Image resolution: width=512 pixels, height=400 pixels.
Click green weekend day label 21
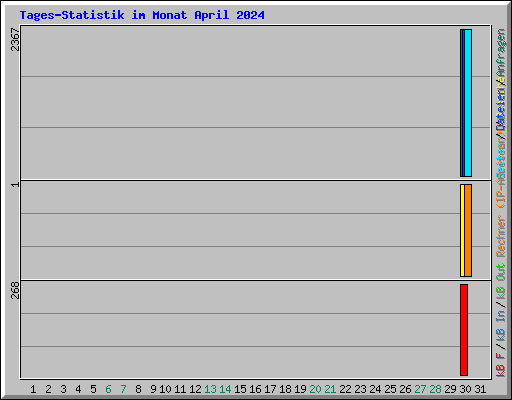click(x=330, y=389)
